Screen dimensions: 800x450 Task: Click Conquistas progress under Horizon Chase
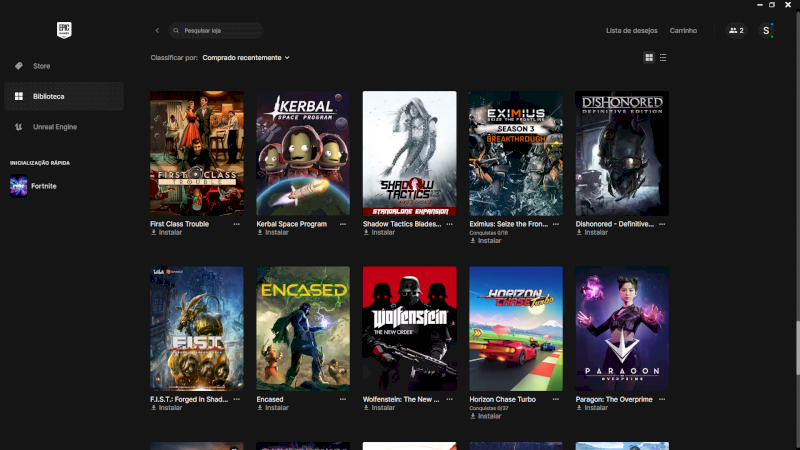489,409
